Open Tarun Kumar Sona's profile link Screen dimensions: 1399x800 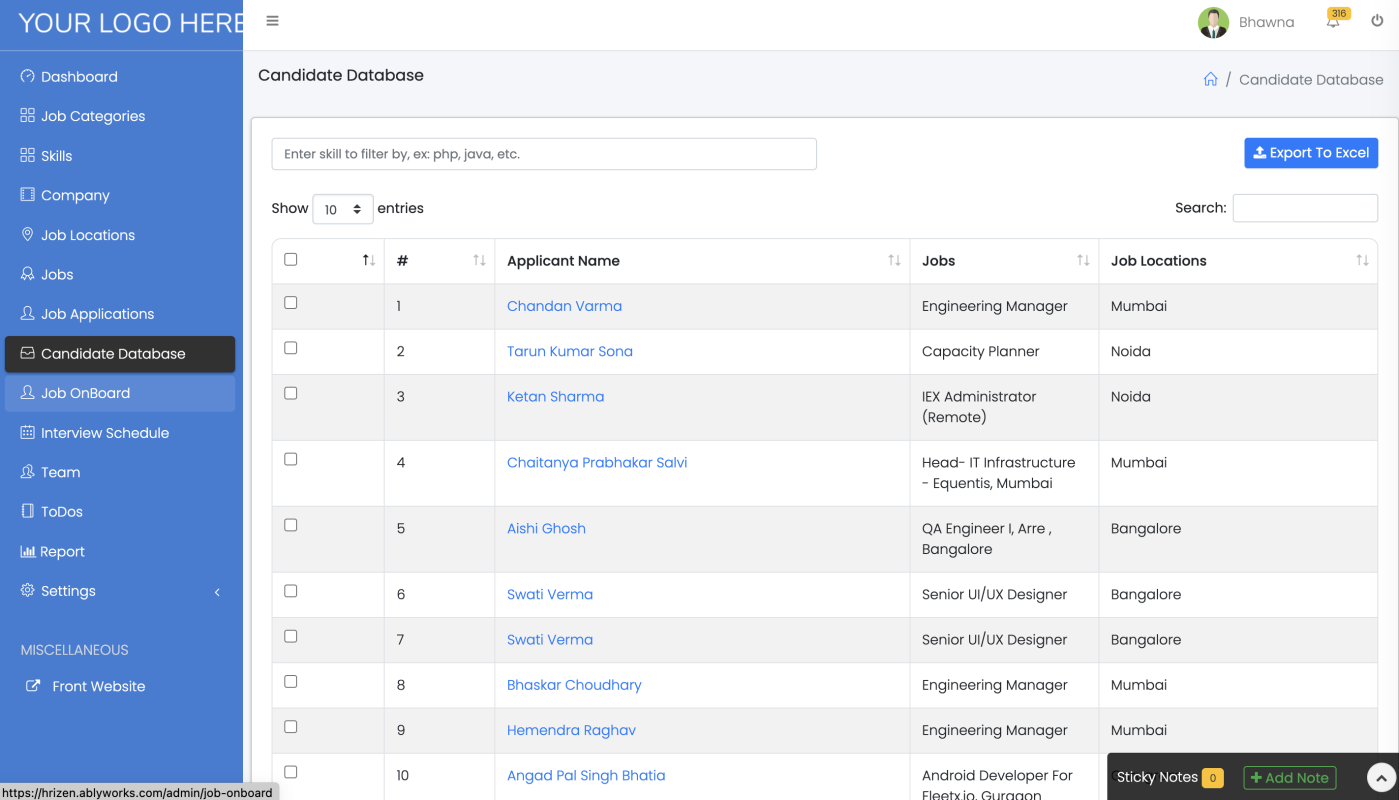569,351
